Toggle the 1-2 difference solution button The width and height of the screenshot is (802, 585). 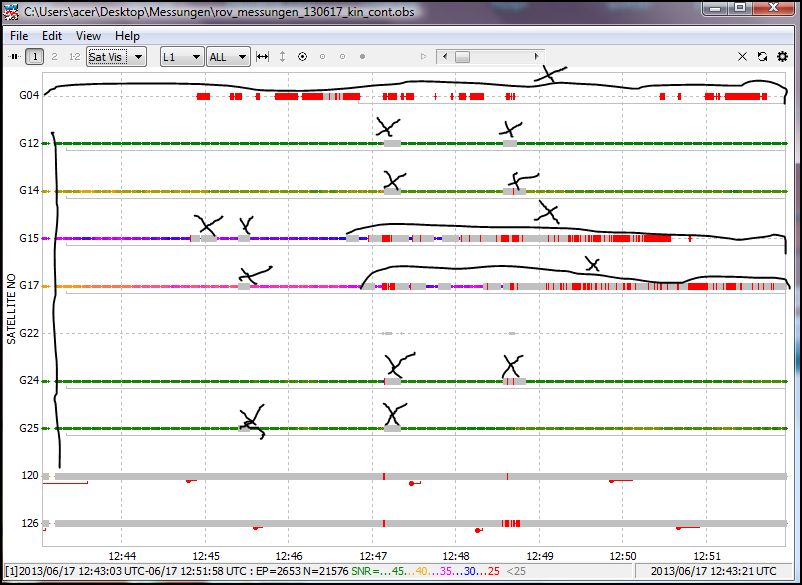(73, 57)
